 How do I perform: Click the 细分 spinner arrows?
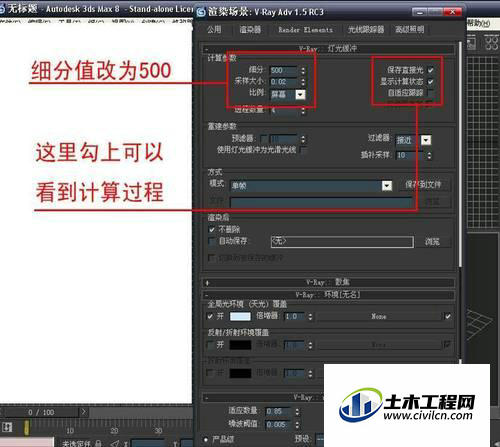(x=303, y=71)
